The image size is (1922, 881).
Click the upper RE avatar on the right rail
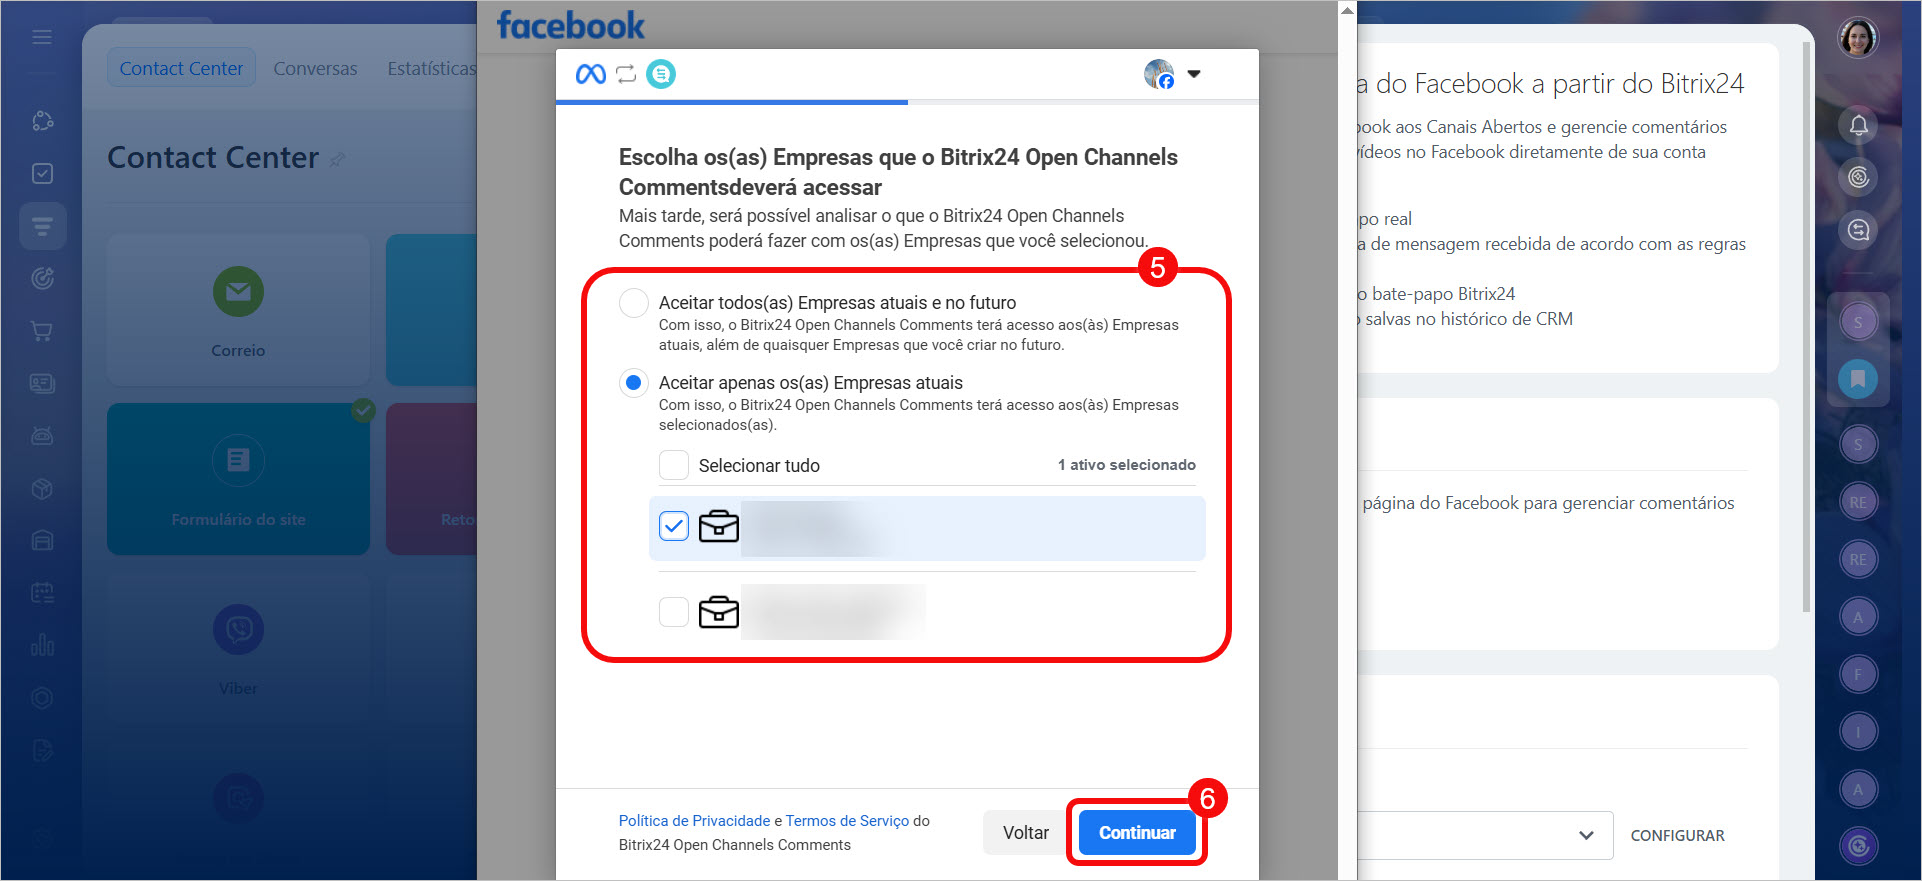pos(1858,502)
